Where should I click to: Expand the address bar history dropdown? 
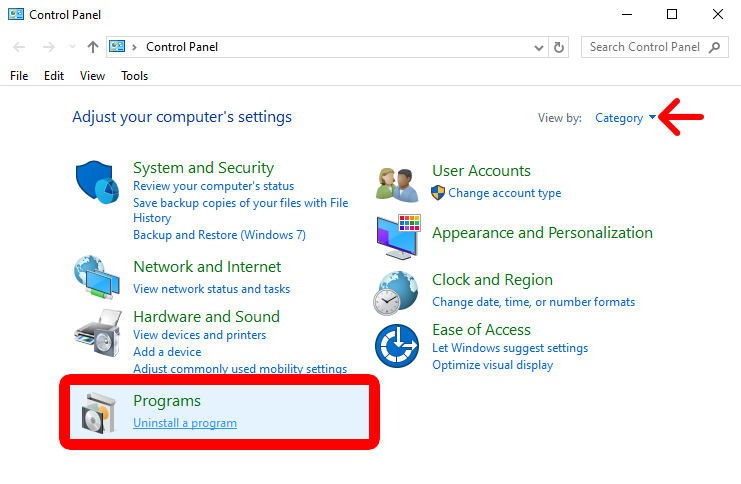click(540, 47)
